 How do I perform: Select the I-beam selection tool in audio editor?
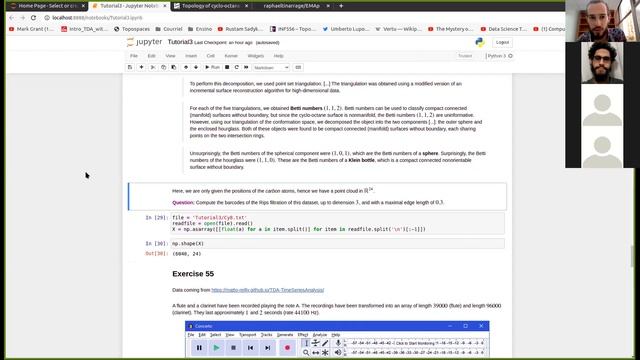pyautogui.click(x=306, y=343)
